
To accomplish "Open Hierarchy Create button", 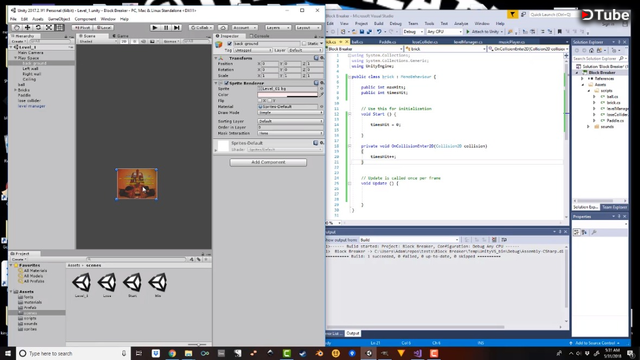I will (x=18, y=41).
